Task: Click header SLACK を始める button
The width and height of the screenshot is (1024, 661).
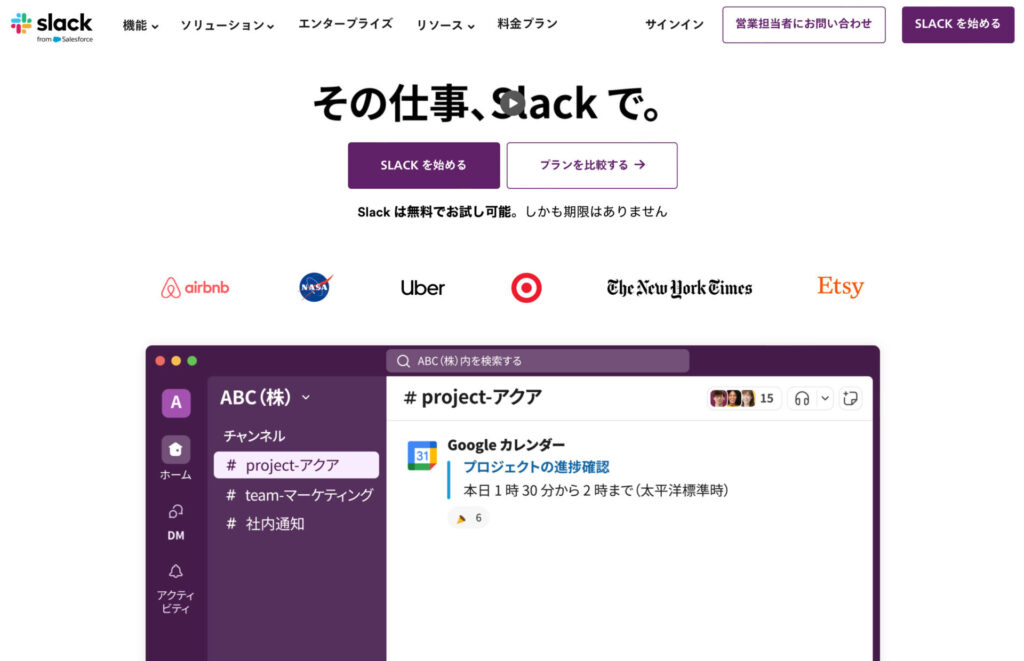Action: 958,25
